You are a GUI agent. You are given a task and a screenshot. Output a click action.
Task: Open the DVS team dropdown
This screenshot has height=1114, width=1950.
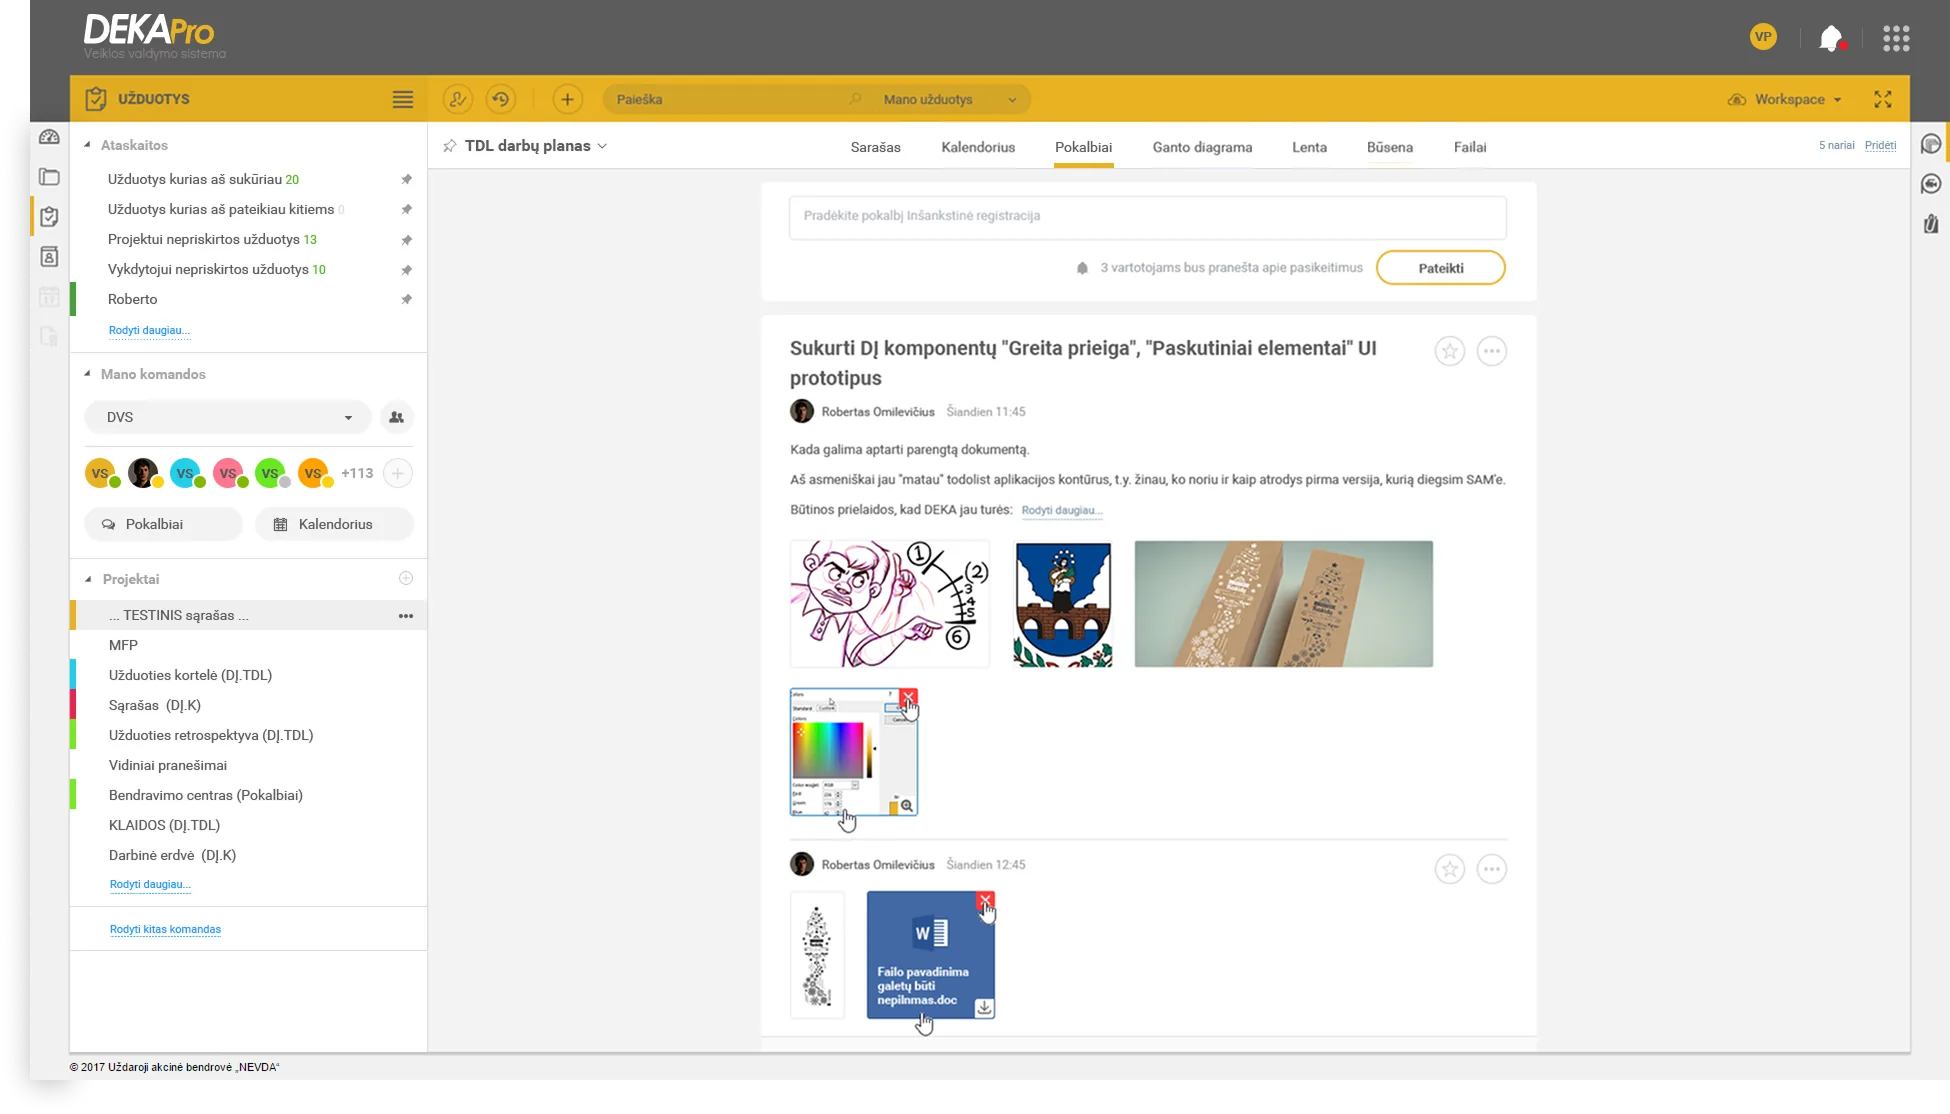228,417
